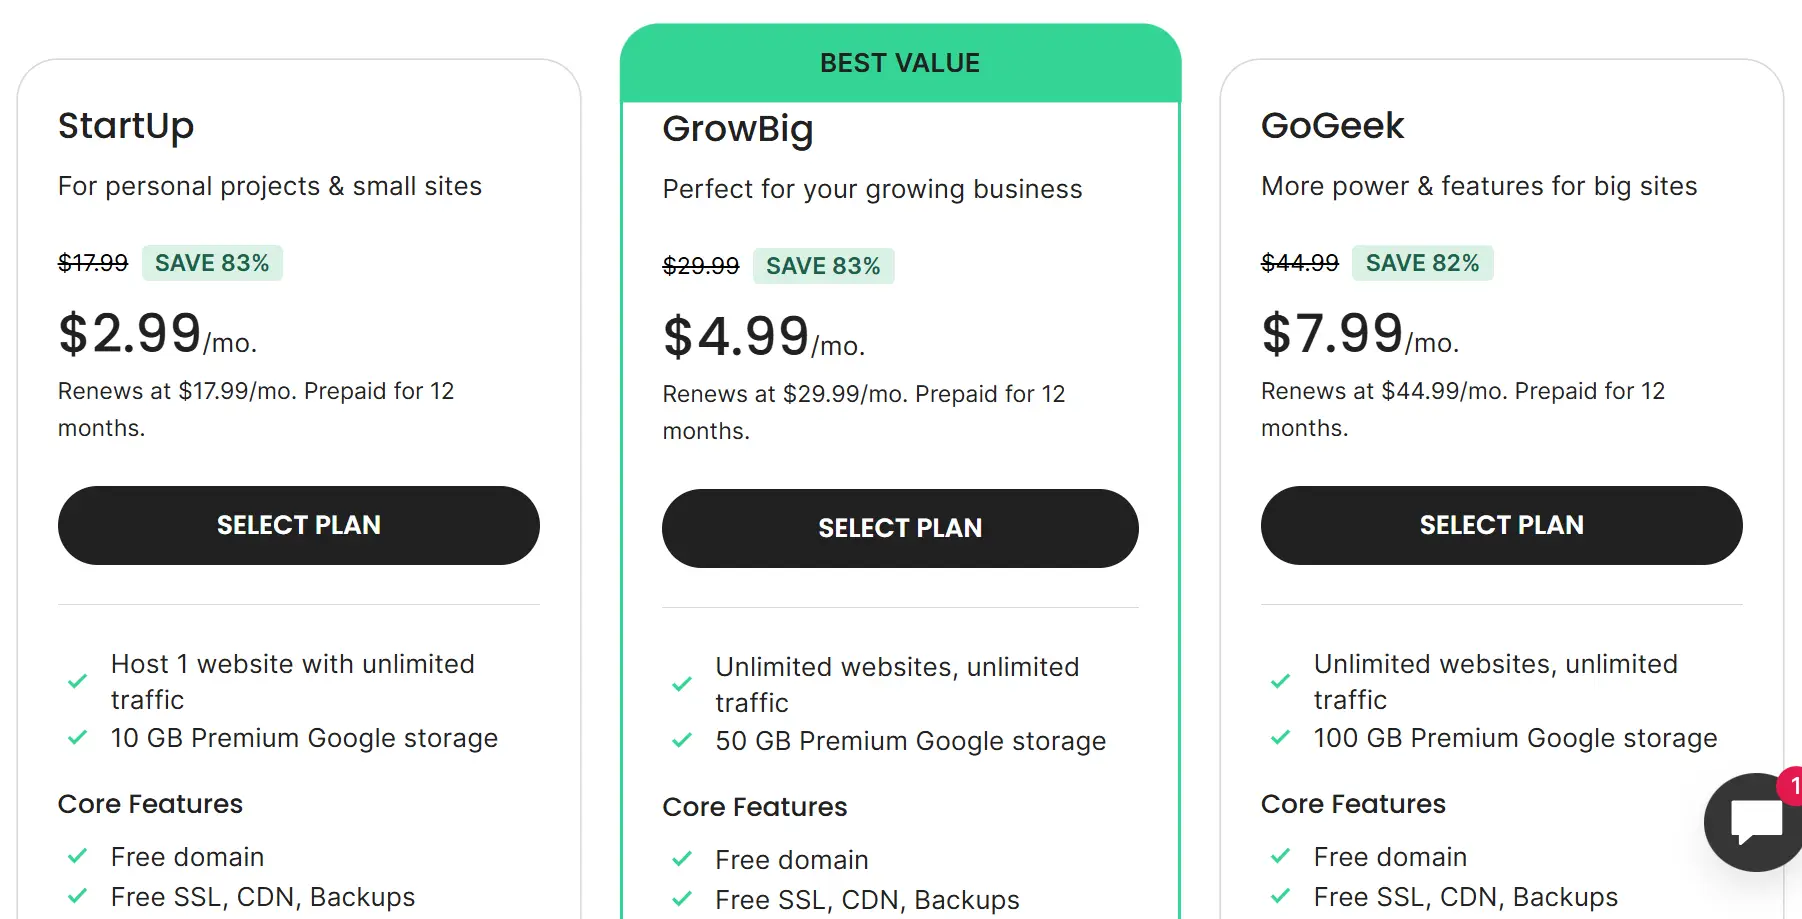Click the GrowBig plan title

[738, 129]
